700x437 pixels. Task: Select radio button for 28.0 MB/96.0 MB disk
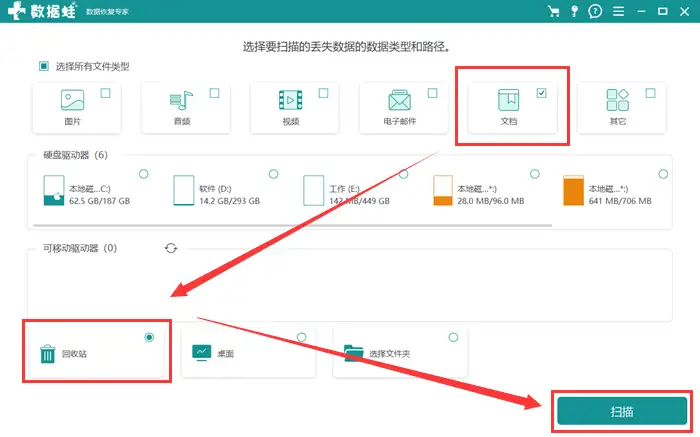(x=535, y=174)
